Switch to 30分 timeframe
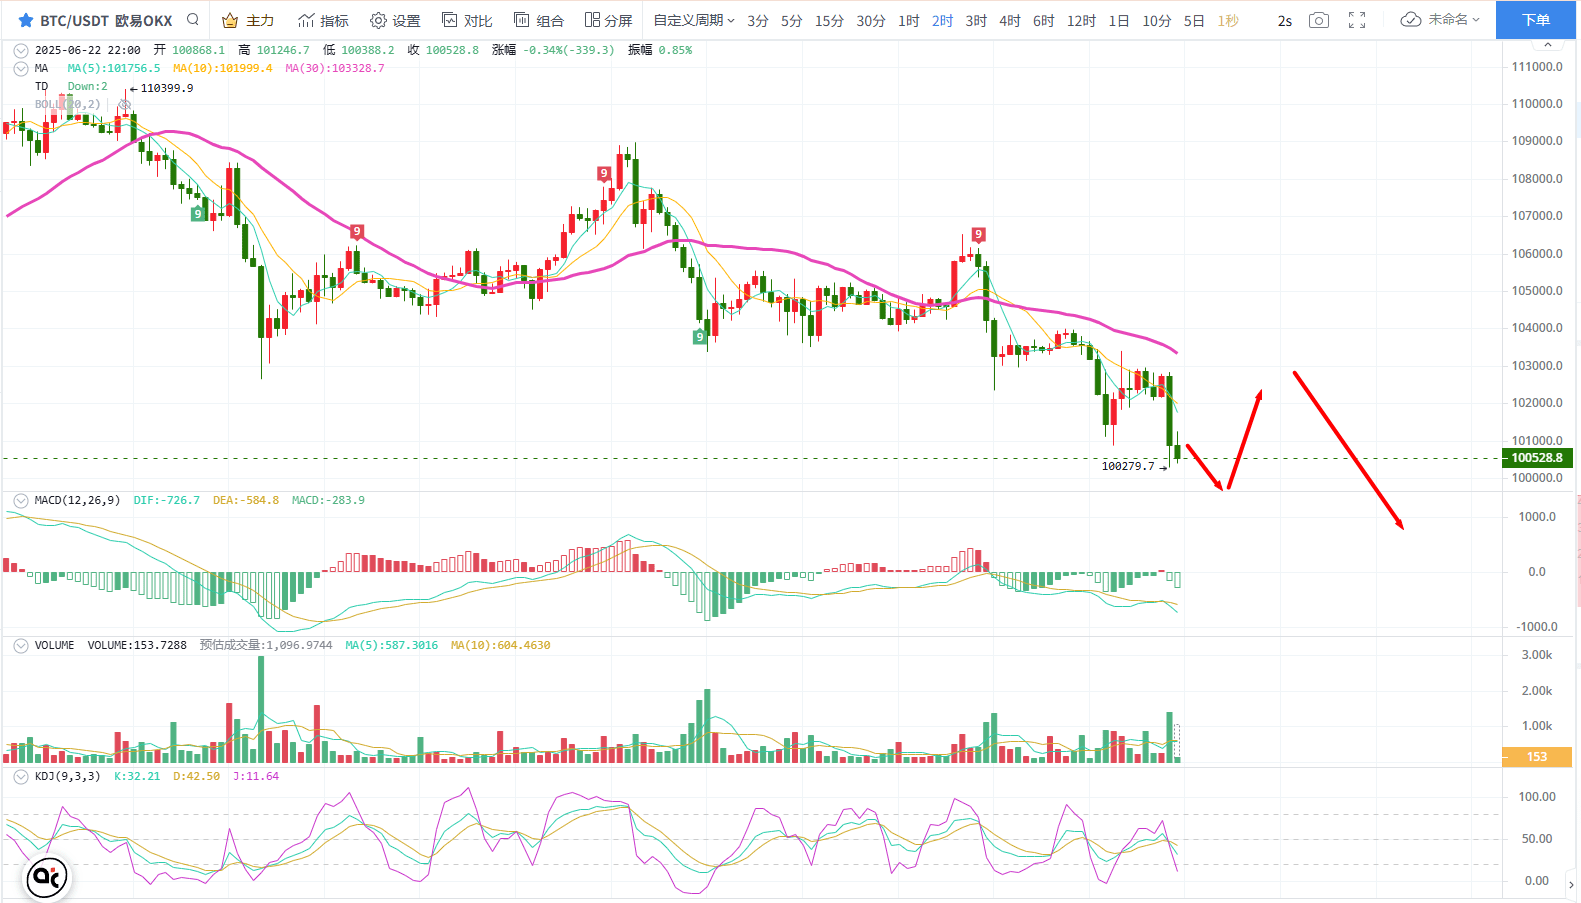Screen dimensions: 1581x903 871,20
